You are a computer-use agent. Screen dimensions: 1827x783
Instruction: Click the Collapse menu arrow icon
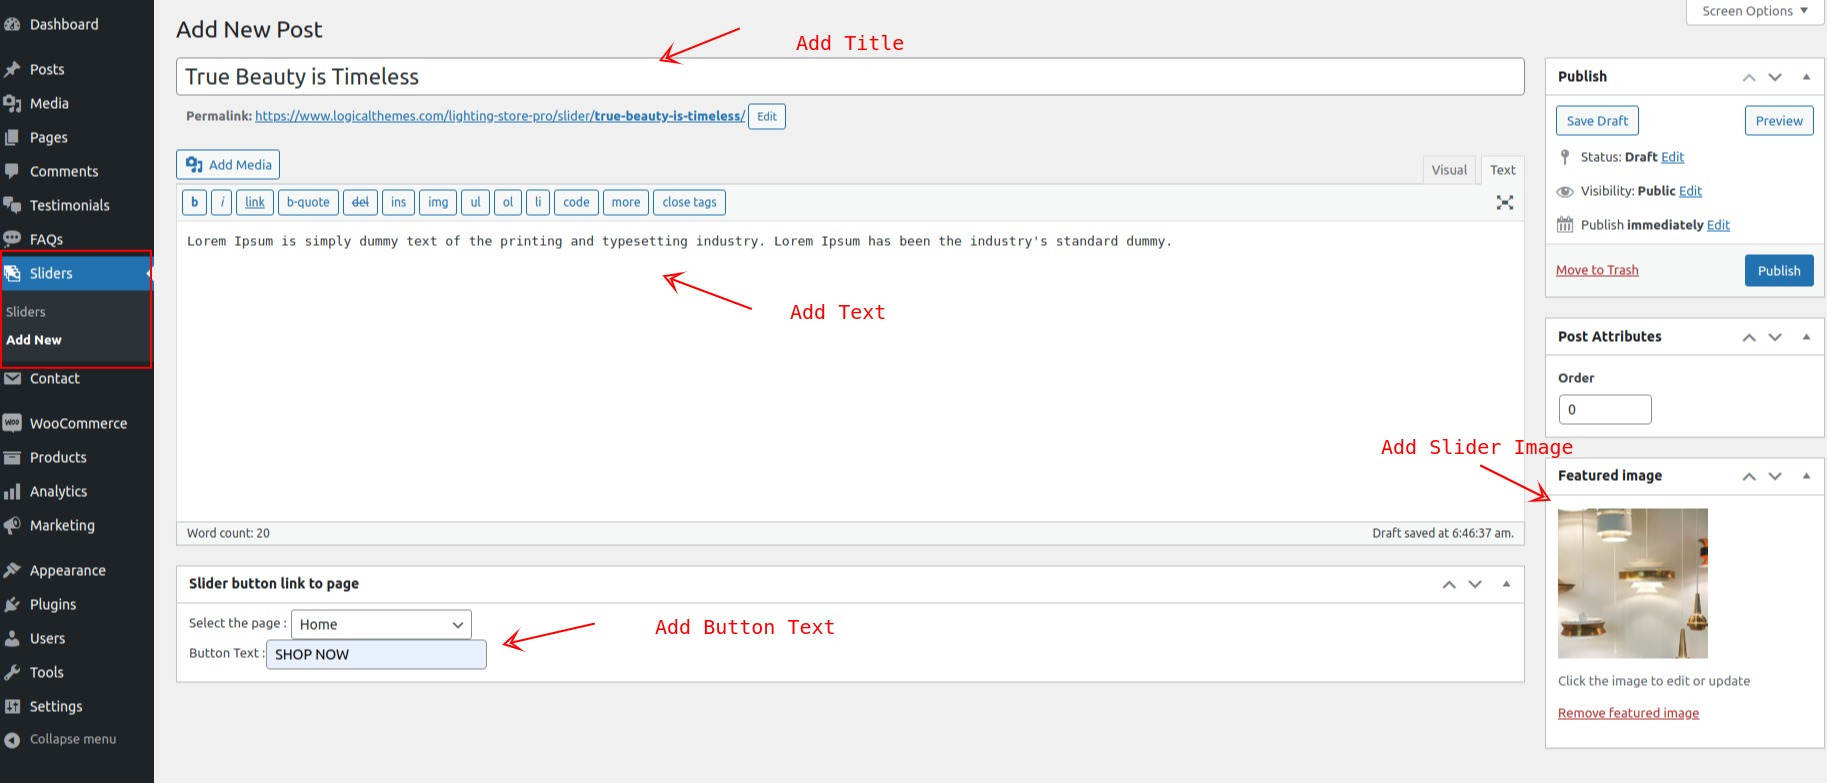click(12, 740)
